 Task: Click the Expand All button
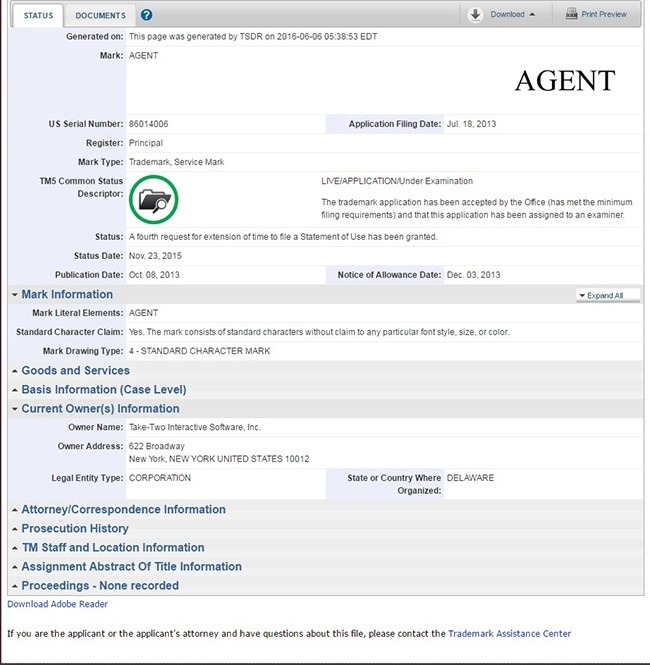(x=608, y=296)
